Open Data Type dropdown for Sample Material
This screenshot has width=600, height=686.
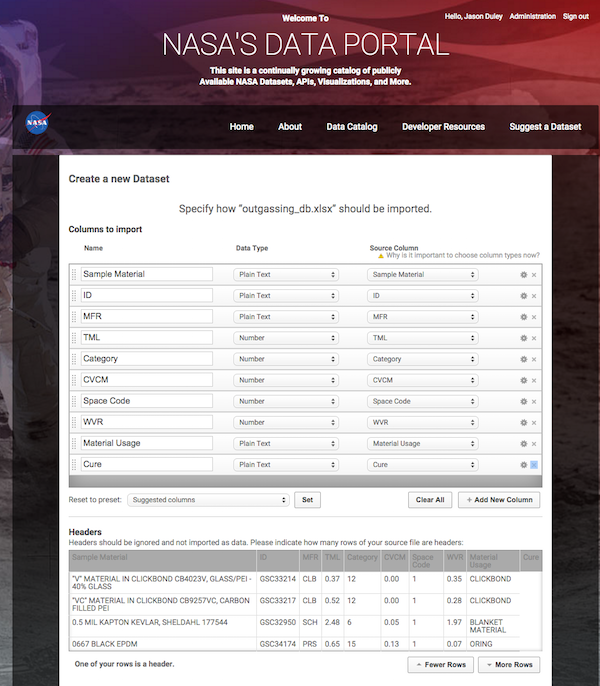286,275
